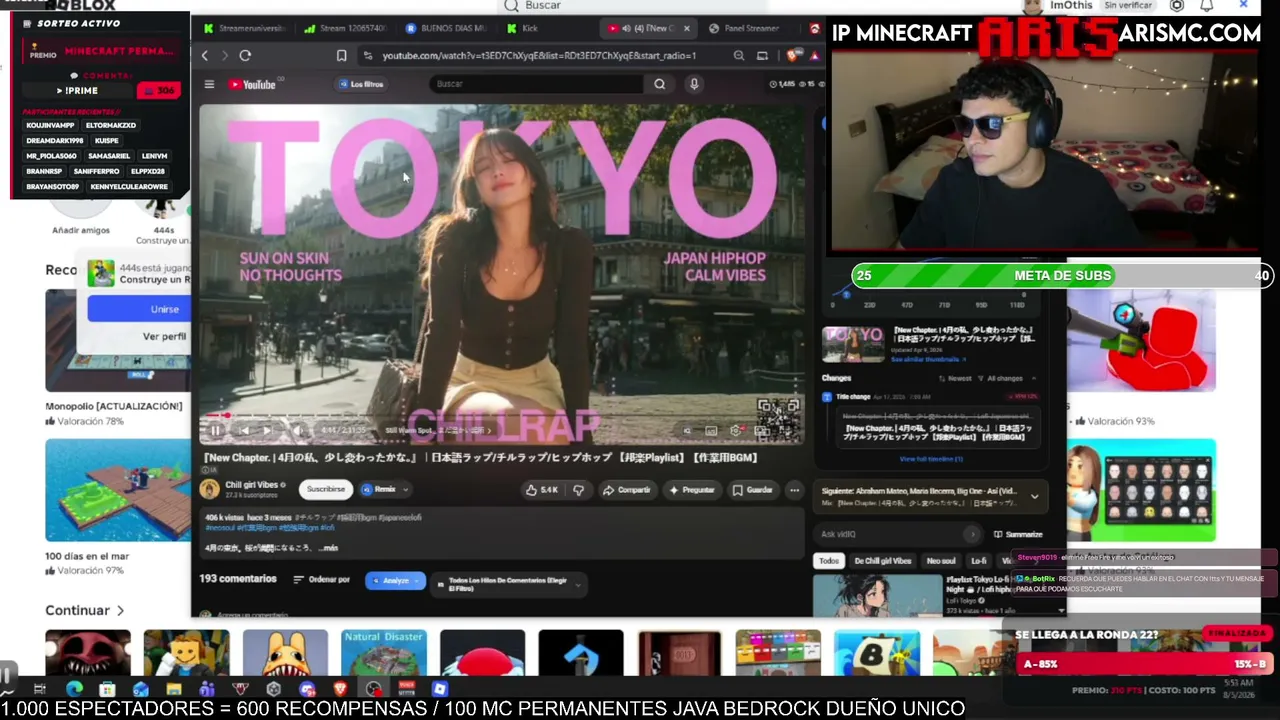Switch to the Streameruniversity browser tab
This screenshot has width=1280, height=720.
tap(245, 28)
